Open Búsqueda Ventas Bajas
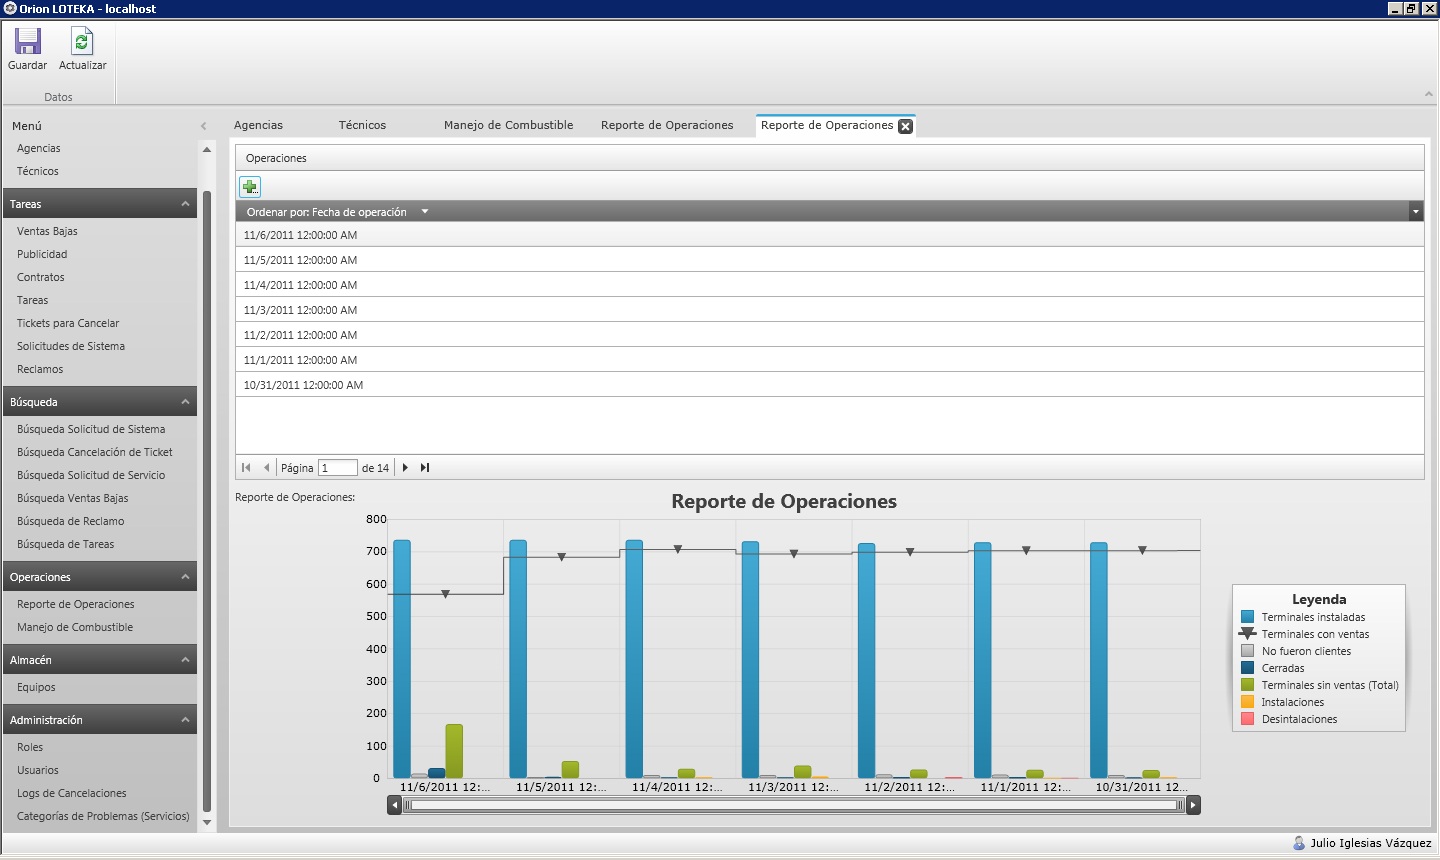 [x=72, y=498]
